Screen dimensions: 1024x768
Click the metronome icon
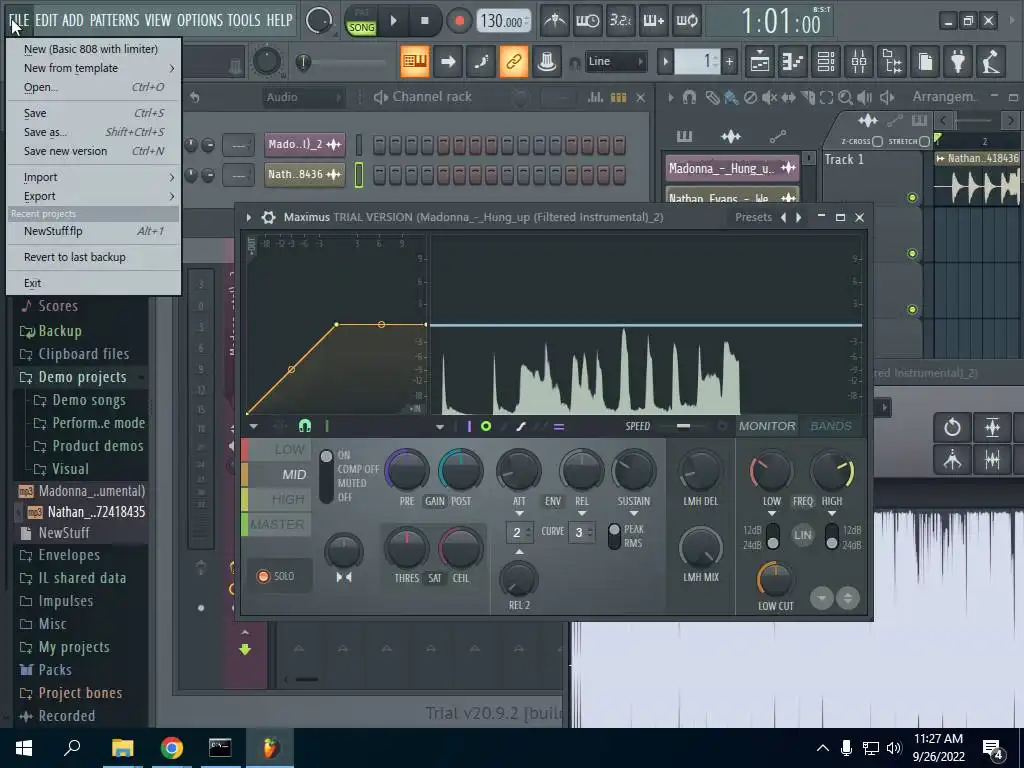(x=555, y=21)
